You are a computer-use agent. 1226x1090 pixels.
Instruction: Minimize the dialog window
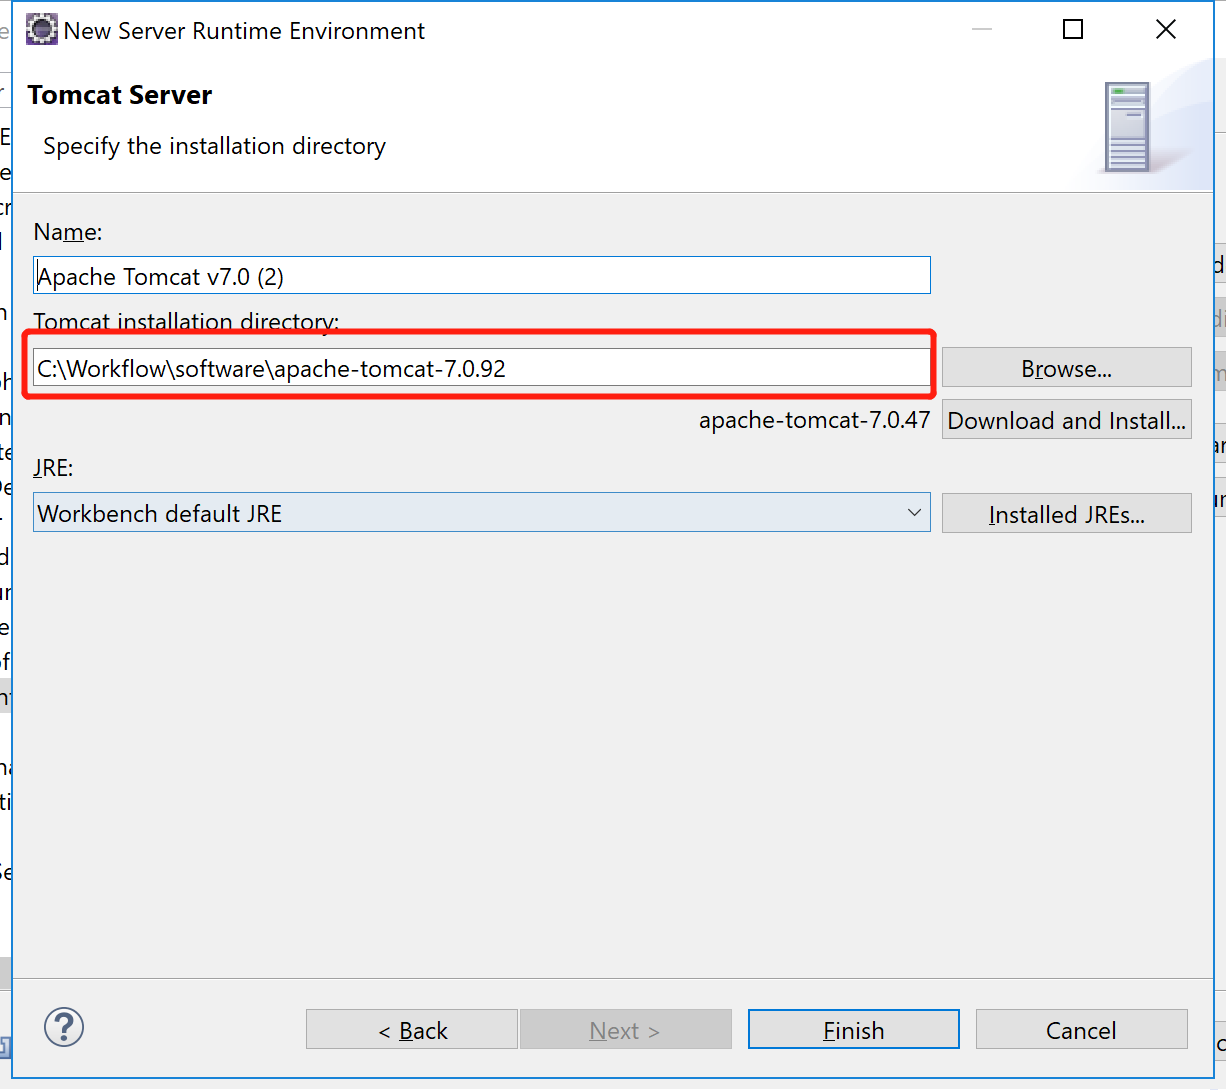click(982, 30)
